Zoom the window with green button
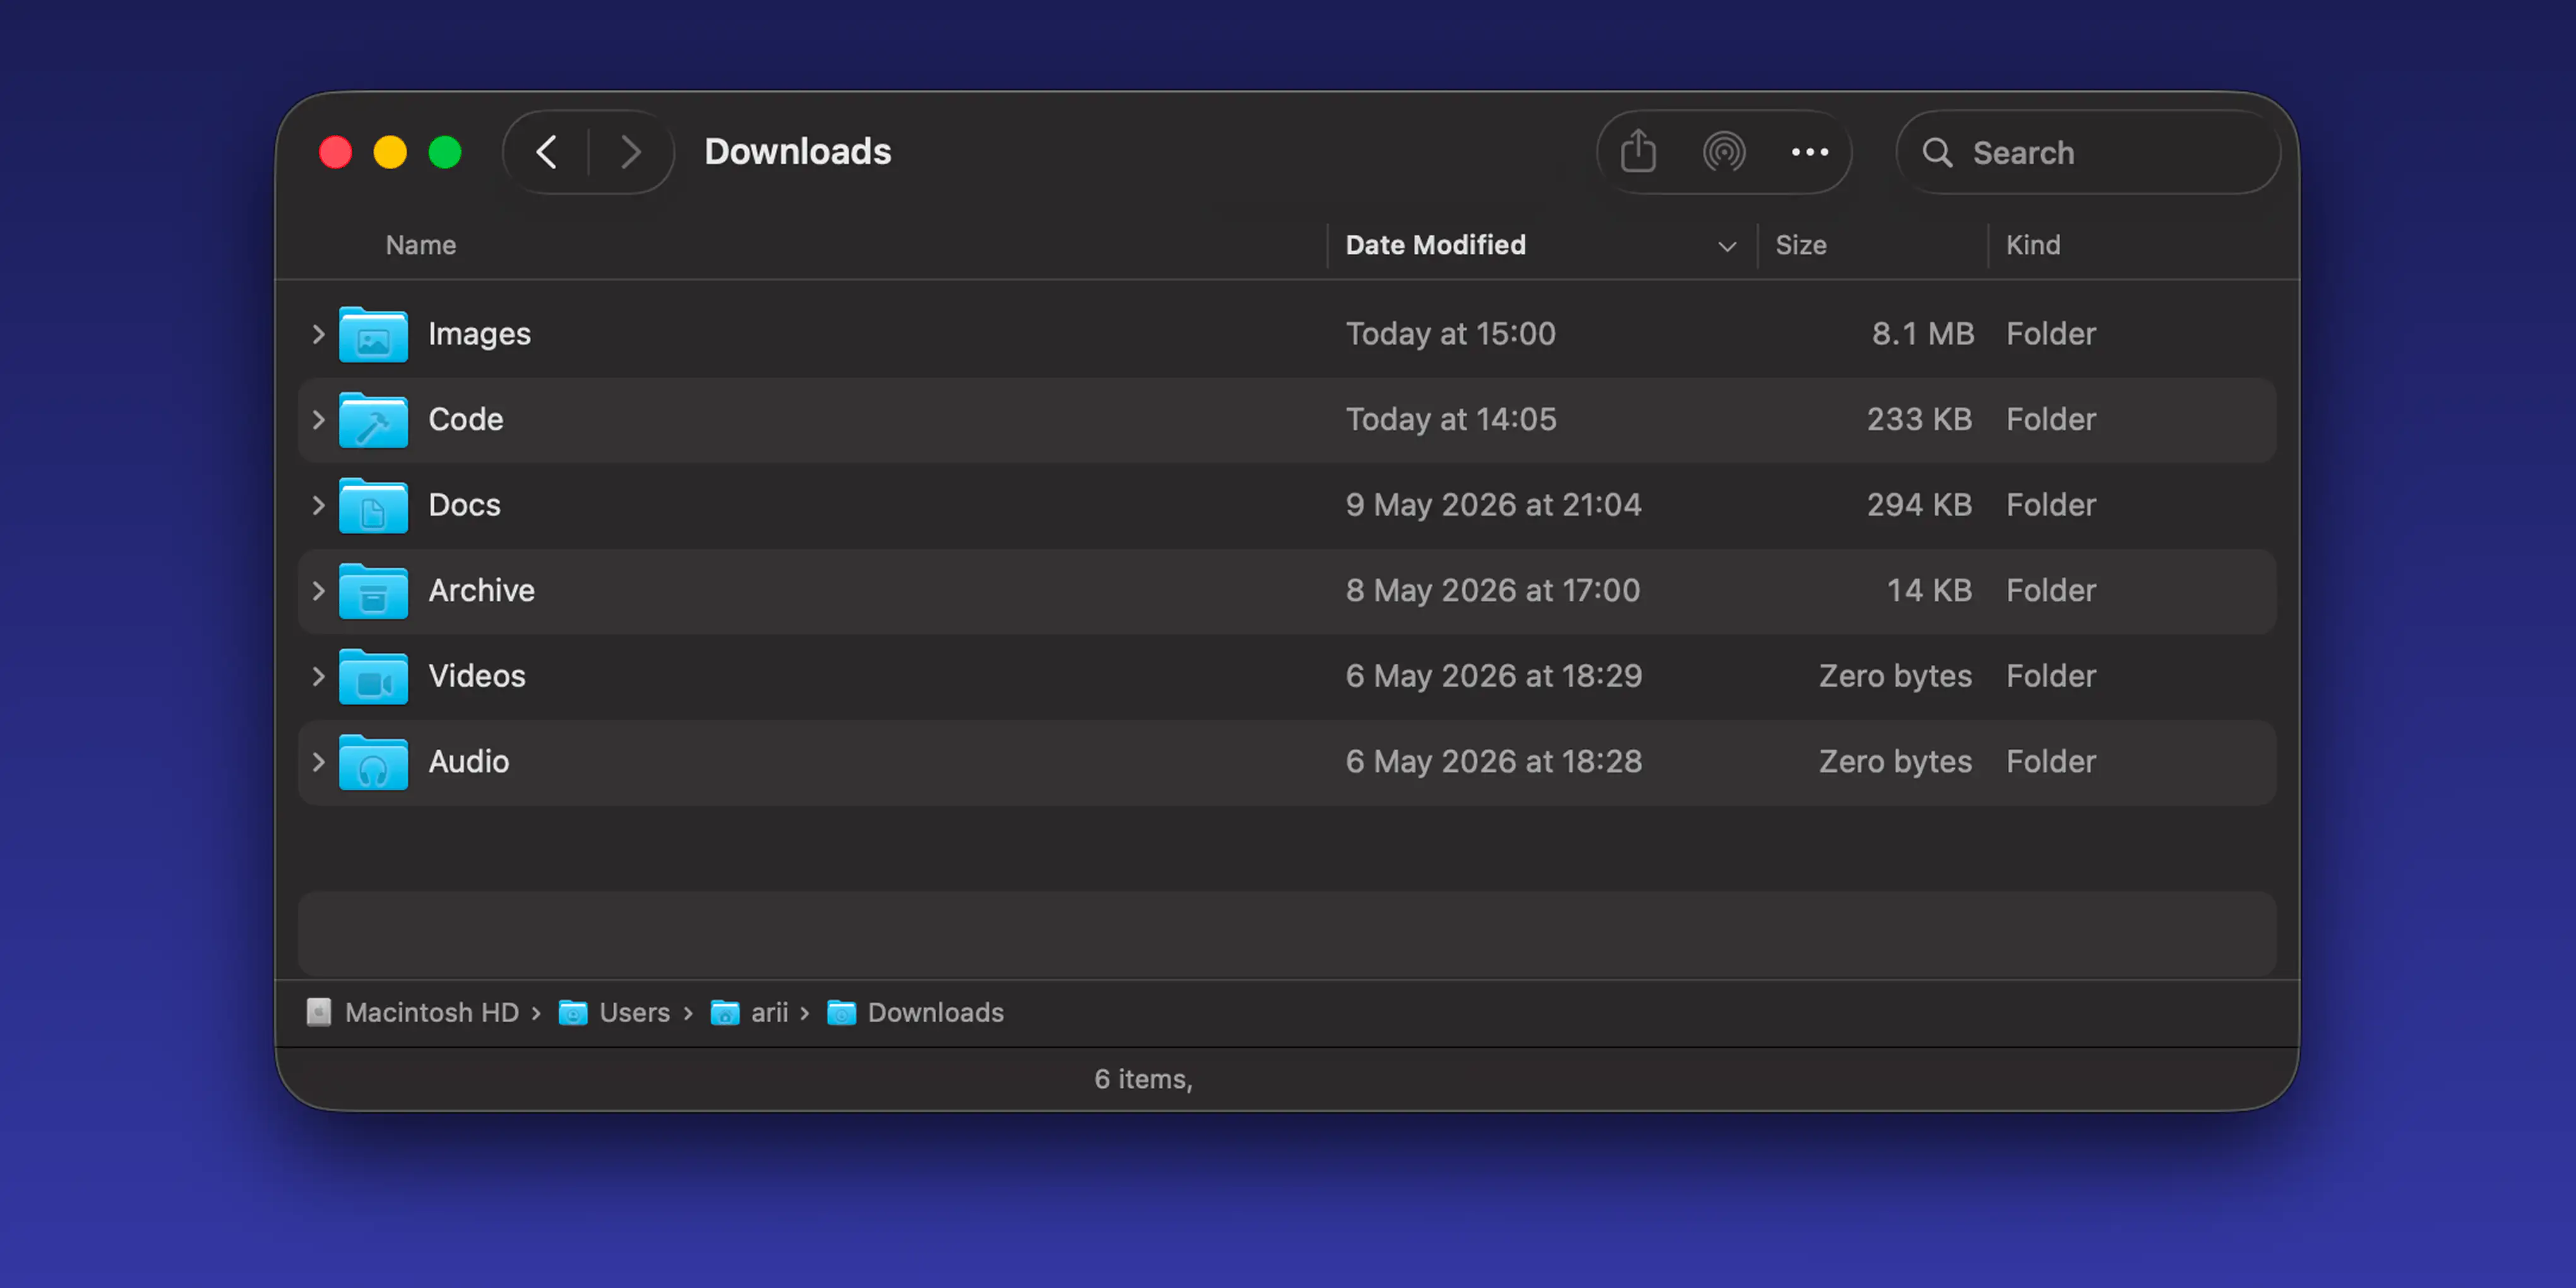This screenshot has width=2576, height=1288. [x=445, y=152]
